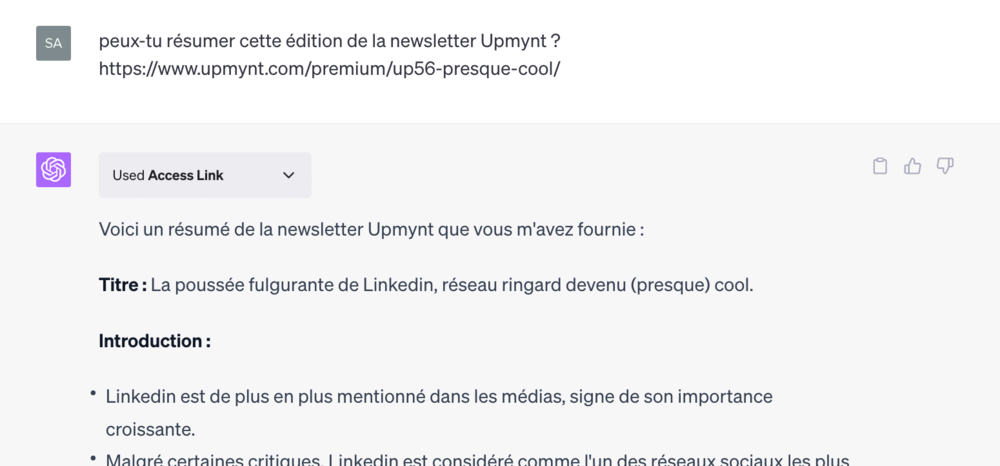The height and width of the screenshot is (466, 1000).
Task: Click the bullet starting 'Malgré certaines critiques'
Action: pyautogui.click(x=477, y=459)
